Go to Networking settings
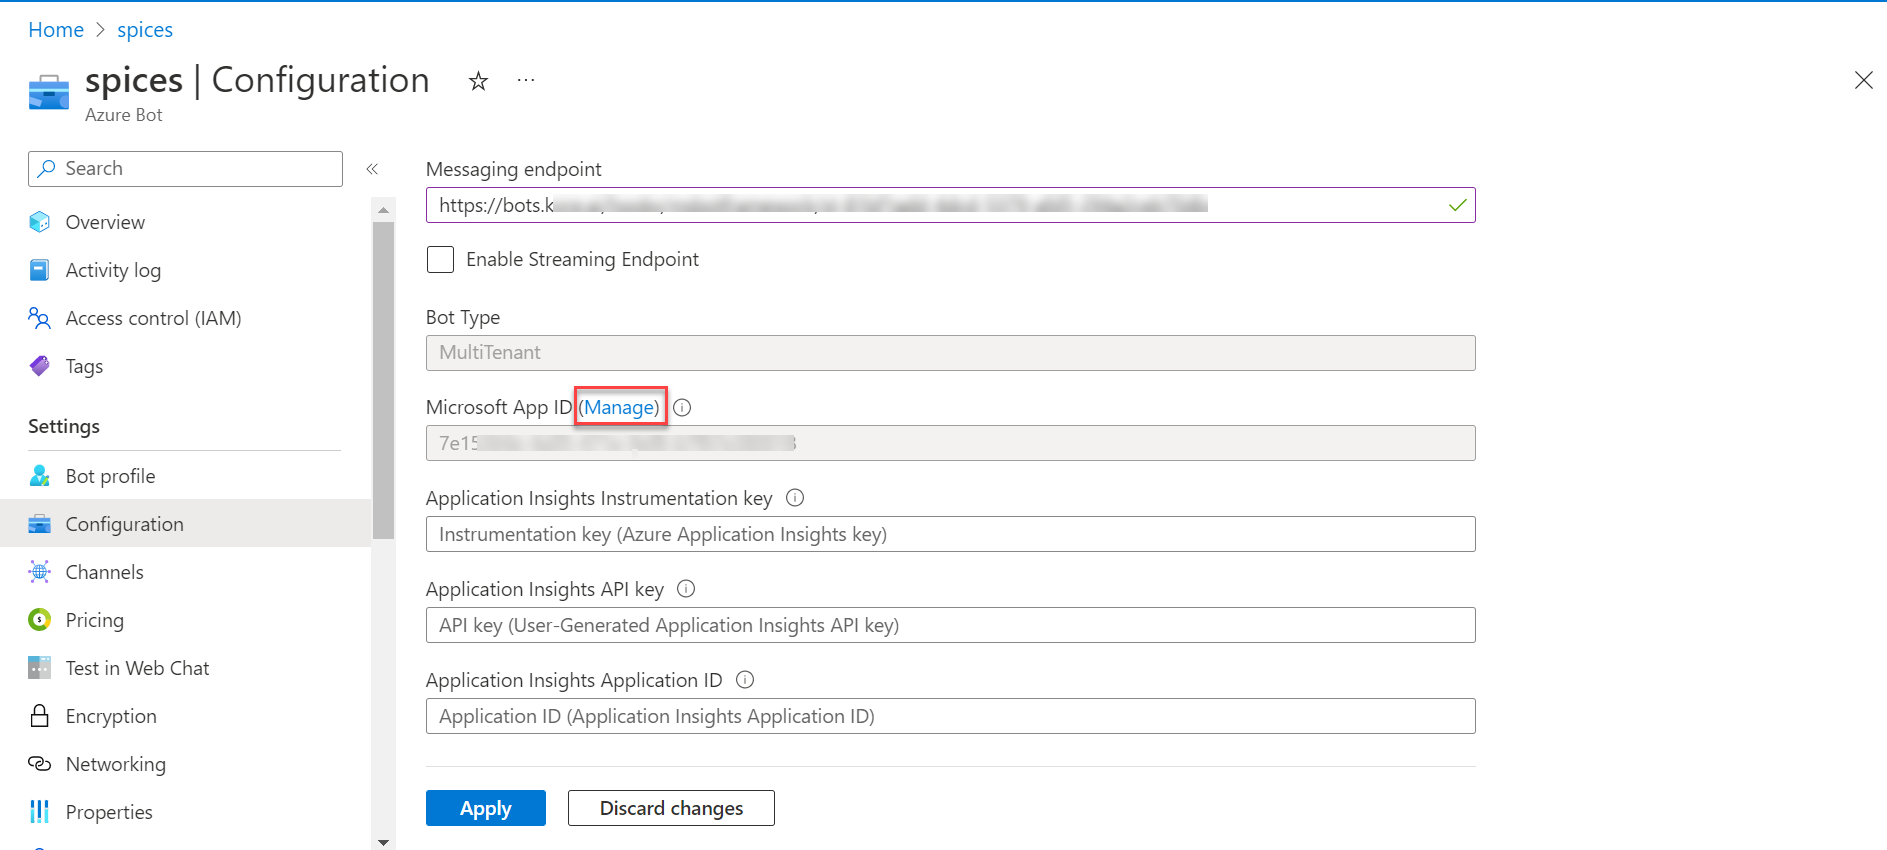The height and width of the screenshot is (850, 1887). (x=185, y=764)
